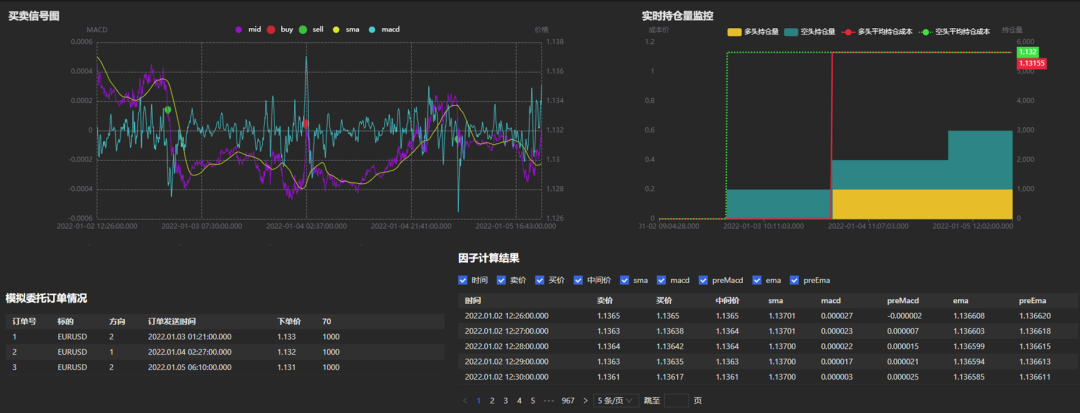Click the pagination ellipsis to skip pages
Viewport: 1080px width, 413px height.
coord(549,400)
